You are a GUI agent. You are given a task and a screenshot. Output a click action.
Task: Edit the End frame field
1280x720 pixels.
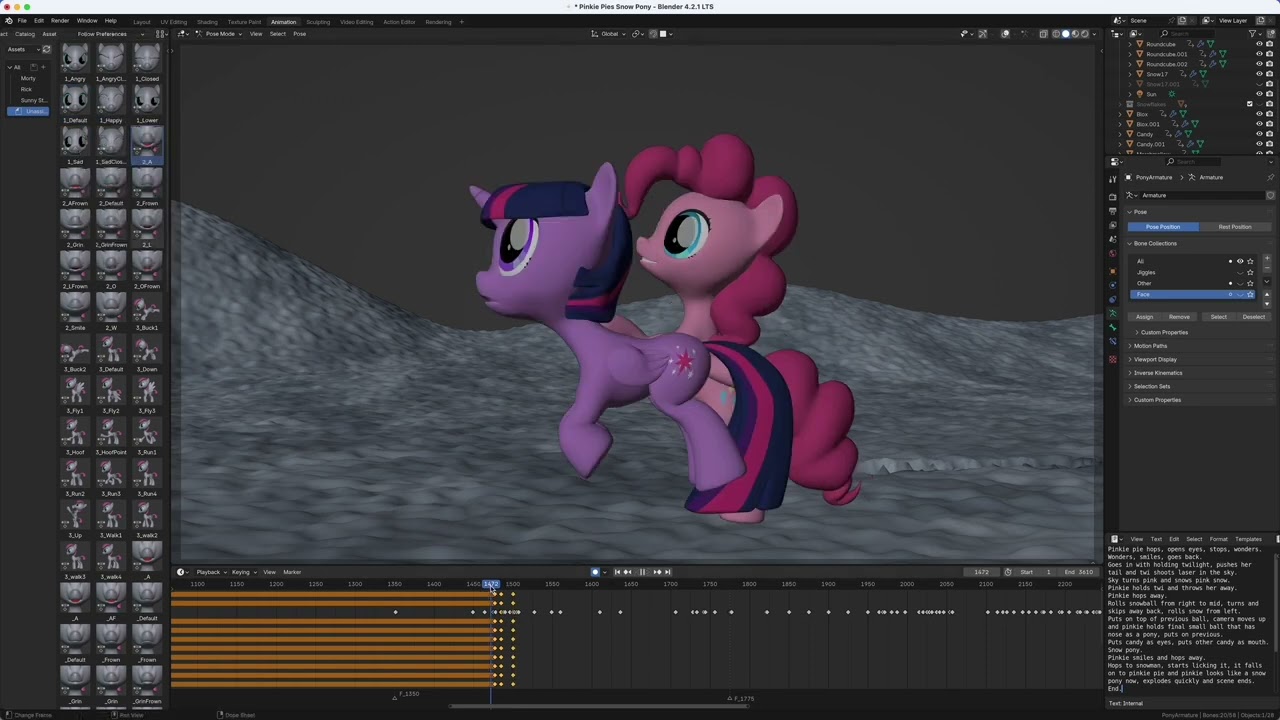[1079, 572]
